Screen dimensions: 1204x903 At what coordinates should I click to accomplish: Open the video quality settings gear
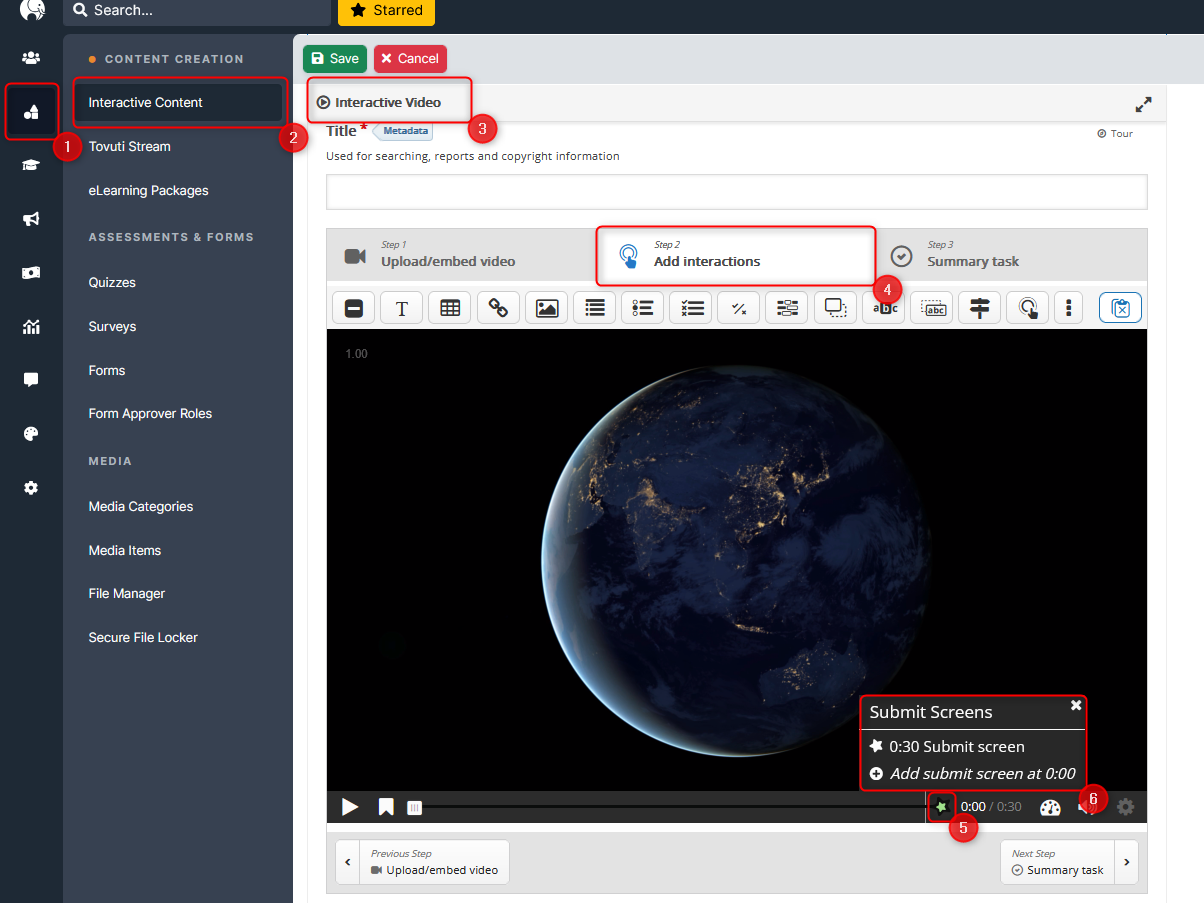(1126, 807)
